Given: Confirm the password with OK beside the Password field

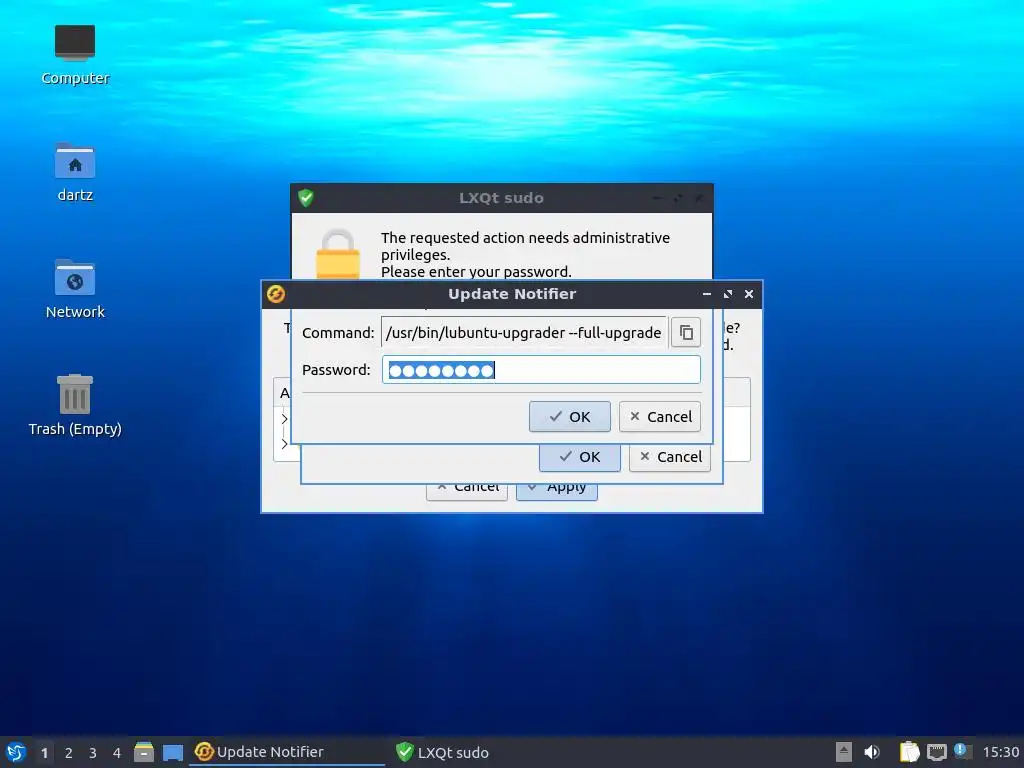Looking at the screenshot, I should 569,417.
